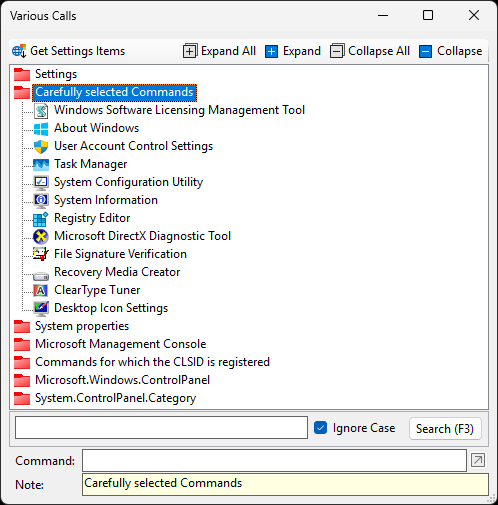Click Get Settings Items in toolbar

pyautogui.click(x=68, y=51)
